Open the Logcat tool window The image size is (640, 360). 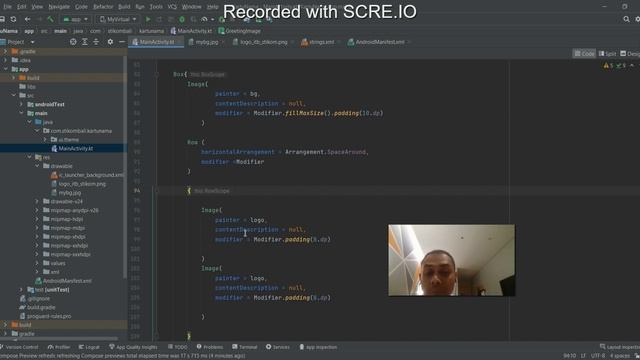tap(89, 347)
